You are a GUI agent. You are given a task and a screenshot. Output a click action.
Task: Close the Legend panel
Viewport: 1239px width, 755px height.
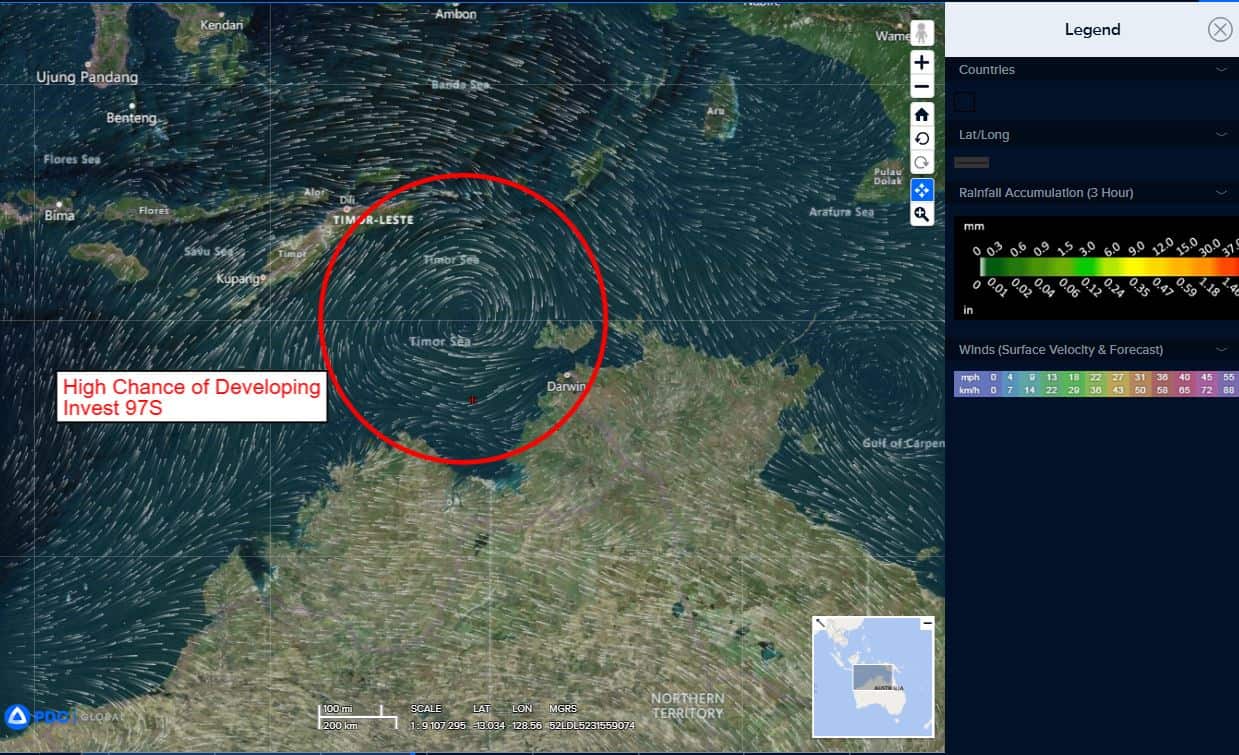[x=1219, y=30]
